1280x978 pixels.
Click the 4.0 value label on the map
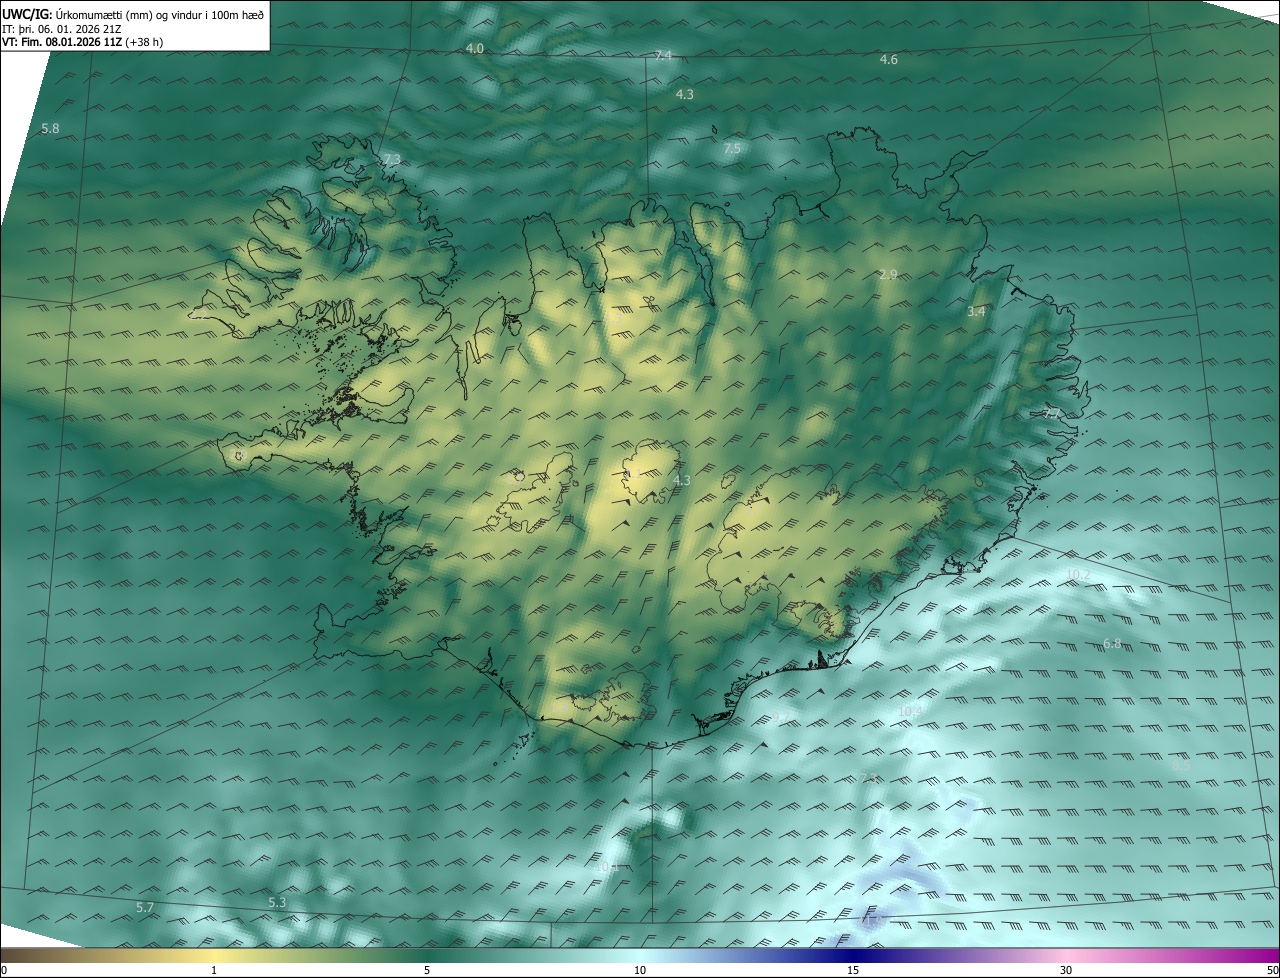[475, 48]
